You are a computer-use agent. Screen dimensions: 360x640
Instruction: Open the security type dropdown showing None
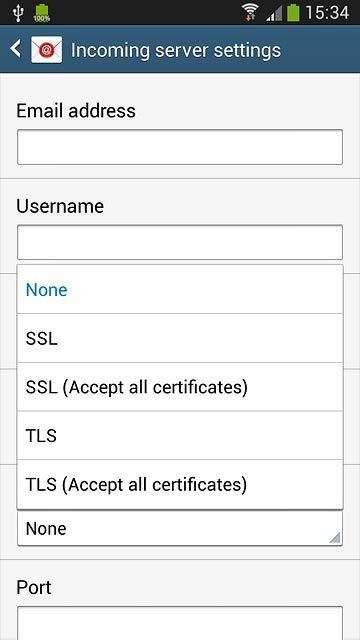pyautogui.click(x=180, y=528)
